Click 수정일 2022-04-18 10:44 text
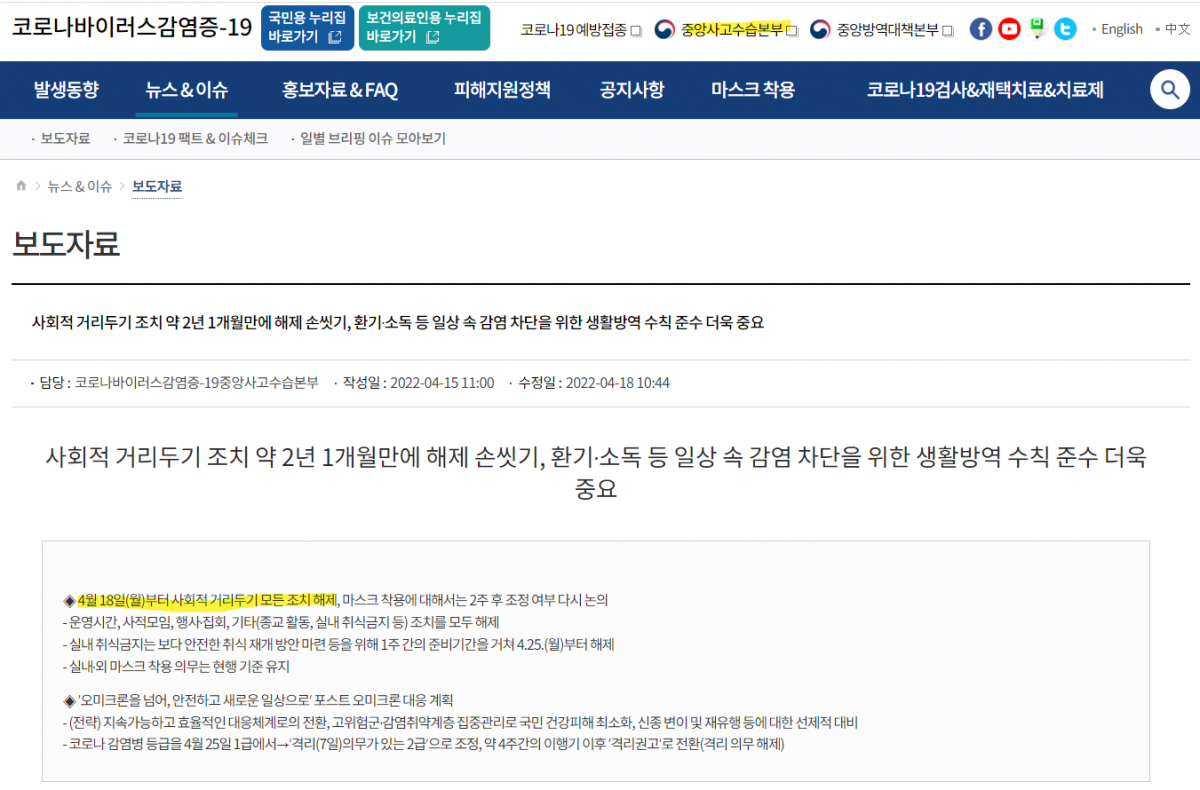Image resolution: width=1200 pixels, height=790 pixels. tap(593, 383)
